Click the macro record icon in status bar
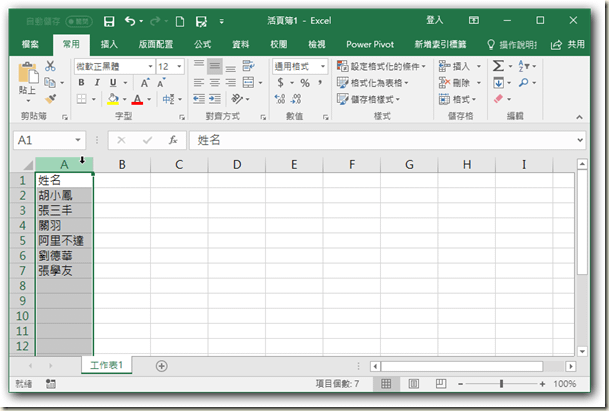Screen dimensions: 609x411 point(51,384)
